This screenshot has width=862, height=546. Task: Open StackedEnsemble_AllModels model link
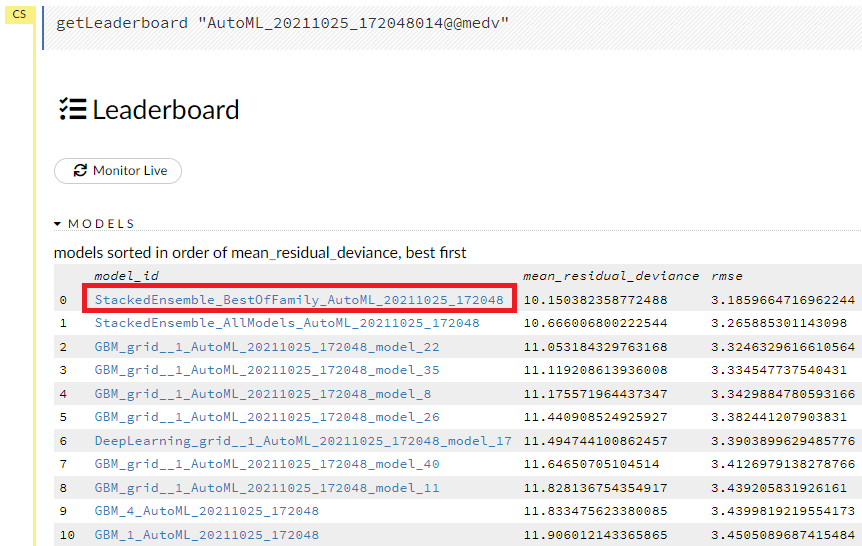click(286, 323)
